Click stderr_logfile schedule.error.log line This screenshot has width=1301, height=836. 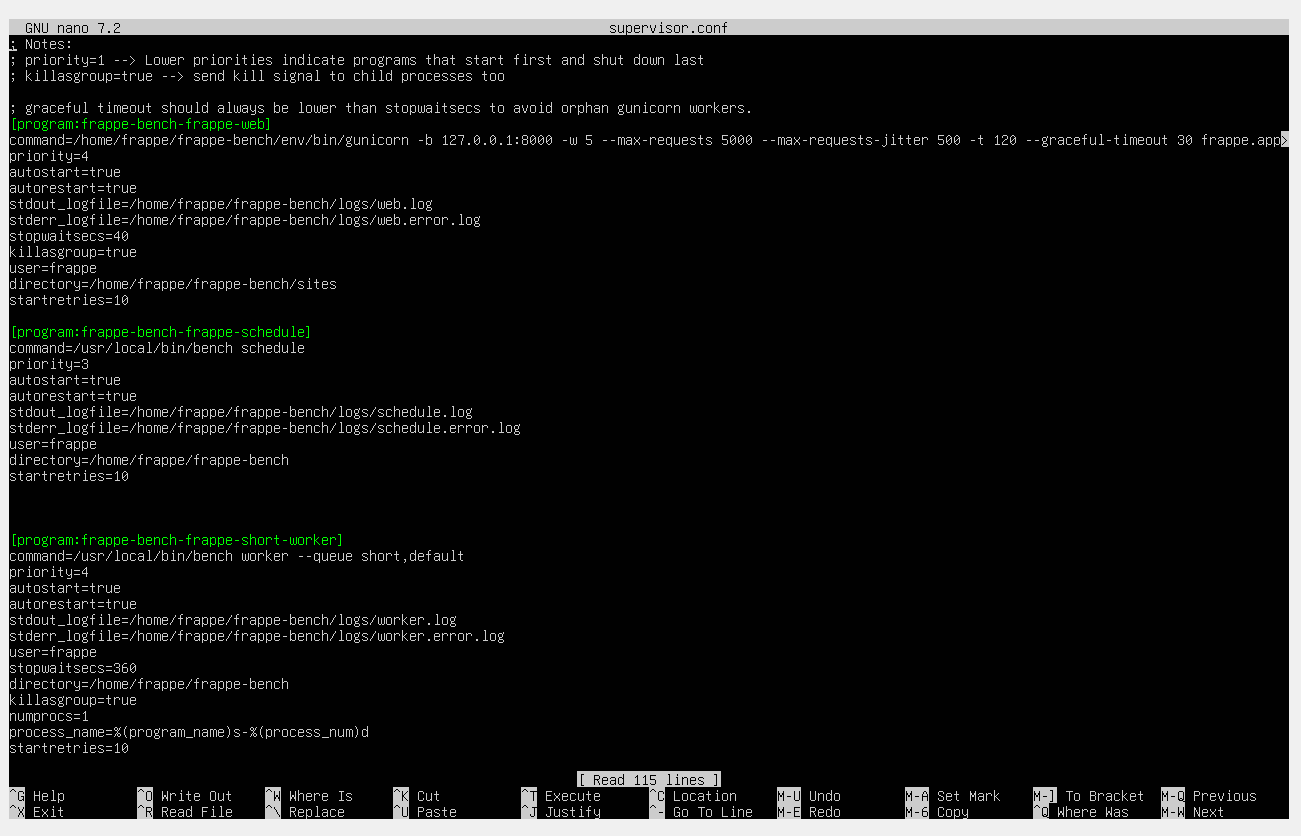coord(265,428)
